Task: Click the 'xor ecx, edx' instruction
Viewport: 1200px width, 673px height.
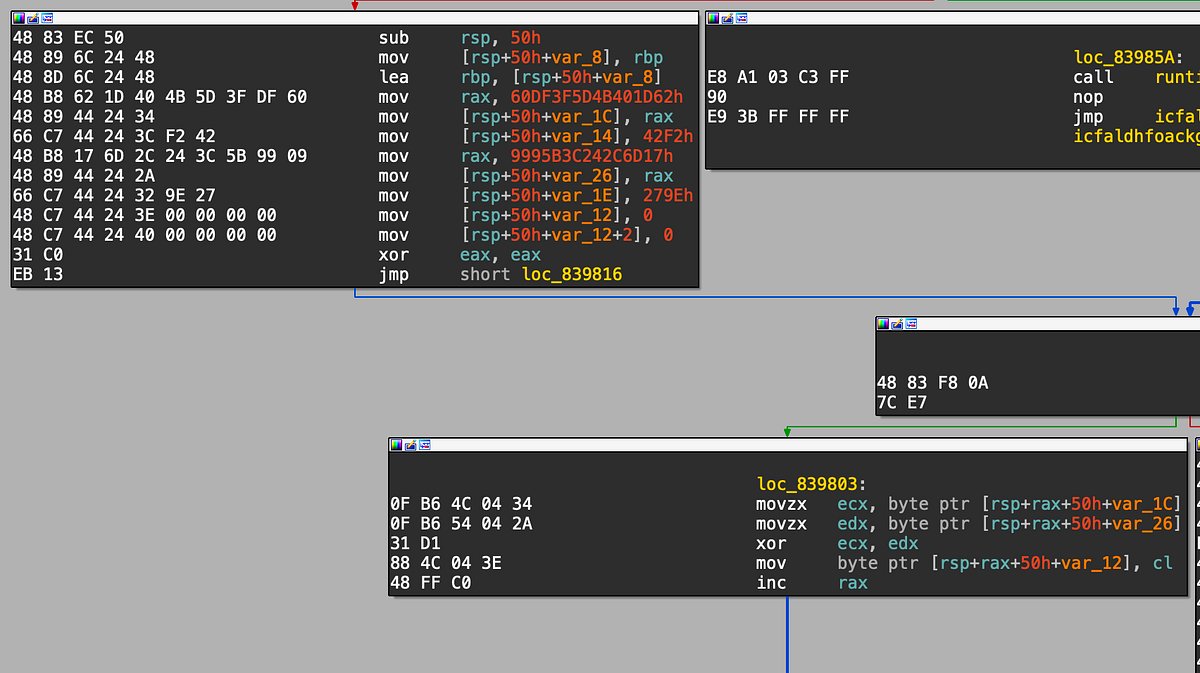Action: click(837, 544)
